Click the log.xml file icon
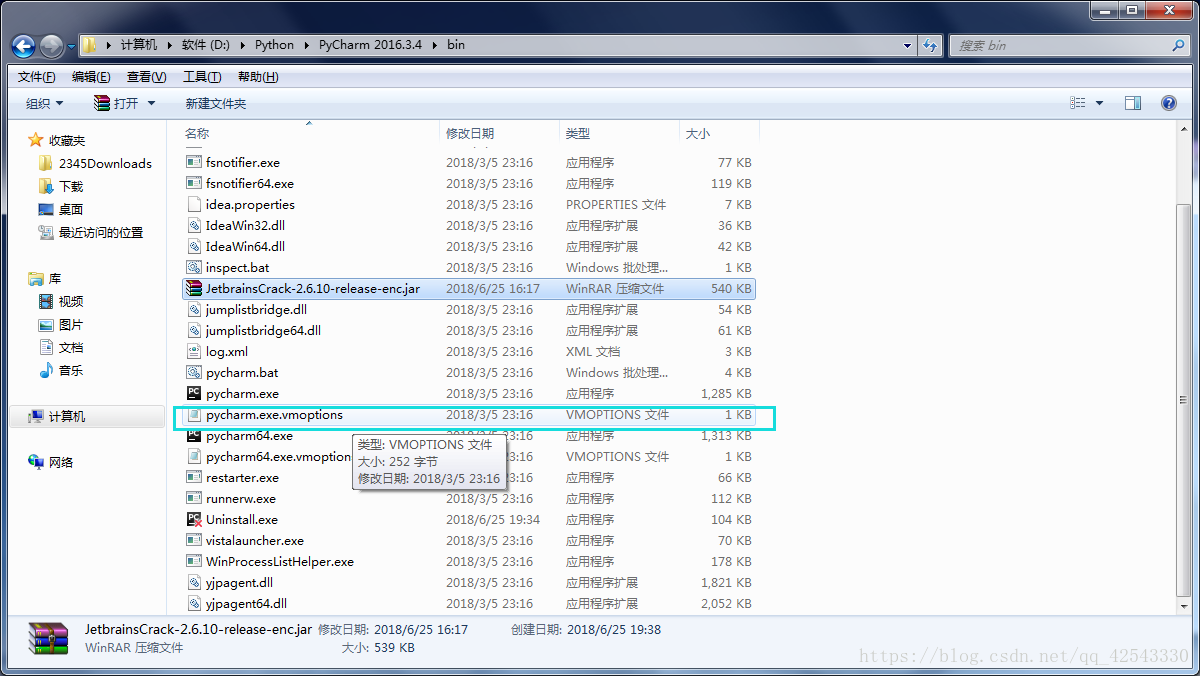This screenshot has width=1200, height=676. pyautogui.click(x=195, y=351)
